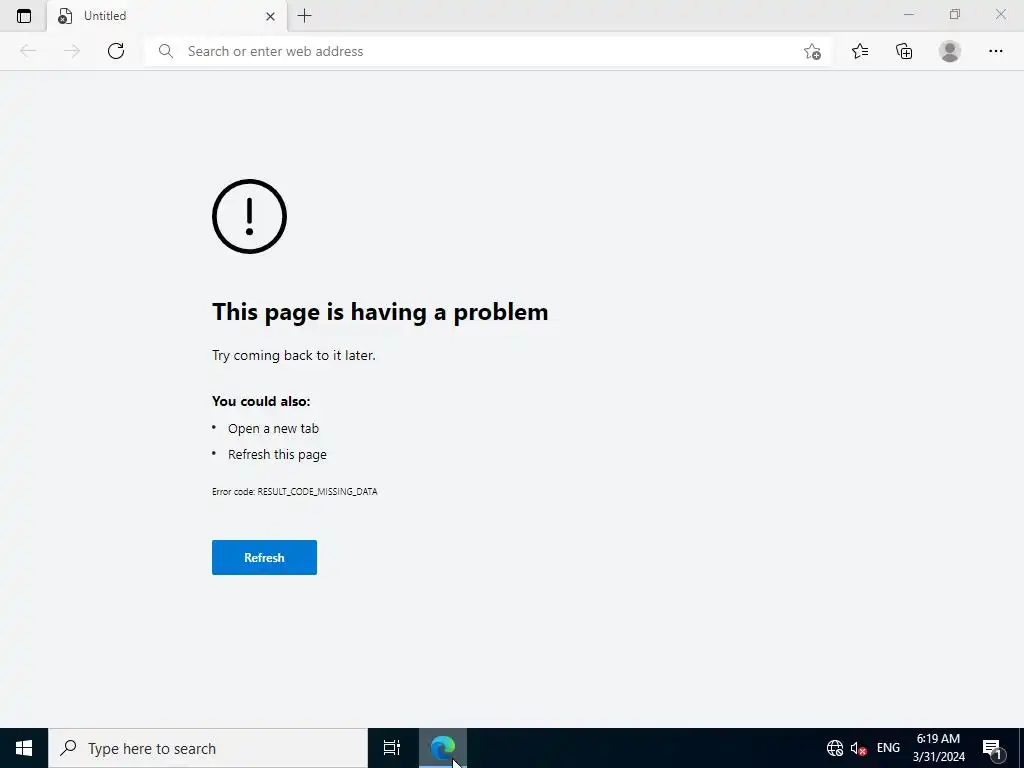Switch the ENG input language indicator
The image size is (1024, 768).
(888, 748)
